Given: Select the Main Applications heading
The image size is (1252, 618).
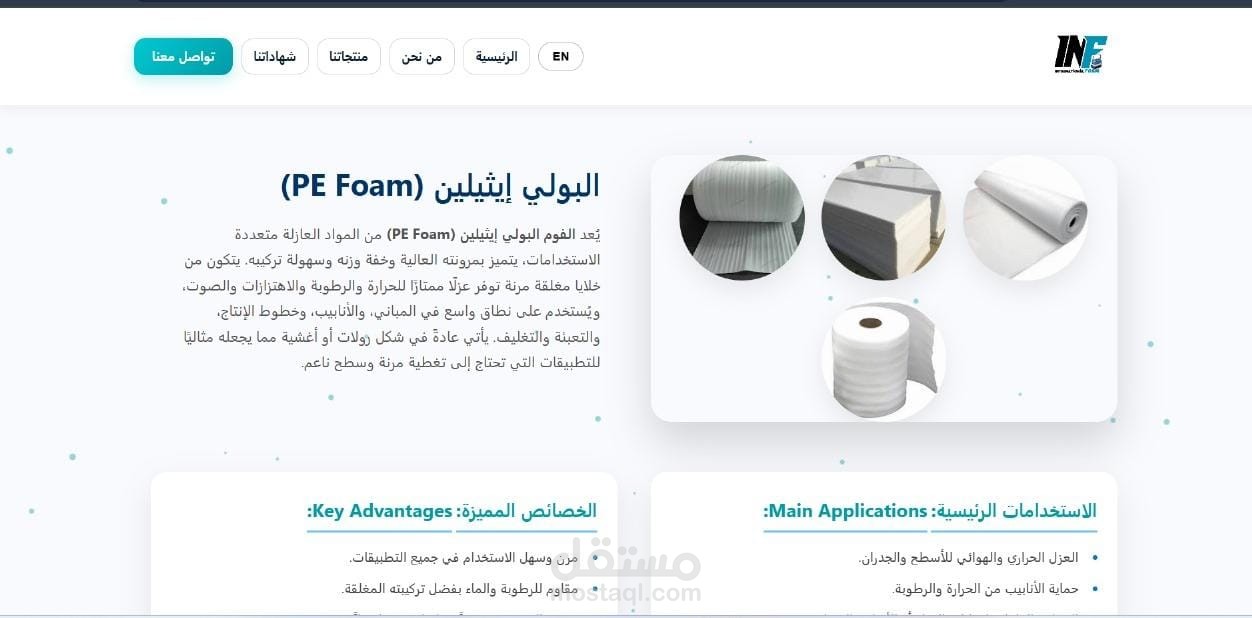Looking at the screenshot, I should pos(846,511).
